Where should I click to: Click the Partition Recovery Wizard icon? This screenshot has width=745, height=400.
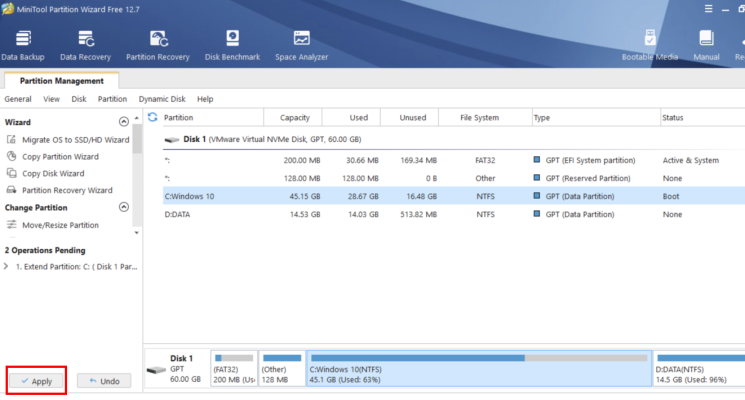pyautogui.click(x=11, y=190)
